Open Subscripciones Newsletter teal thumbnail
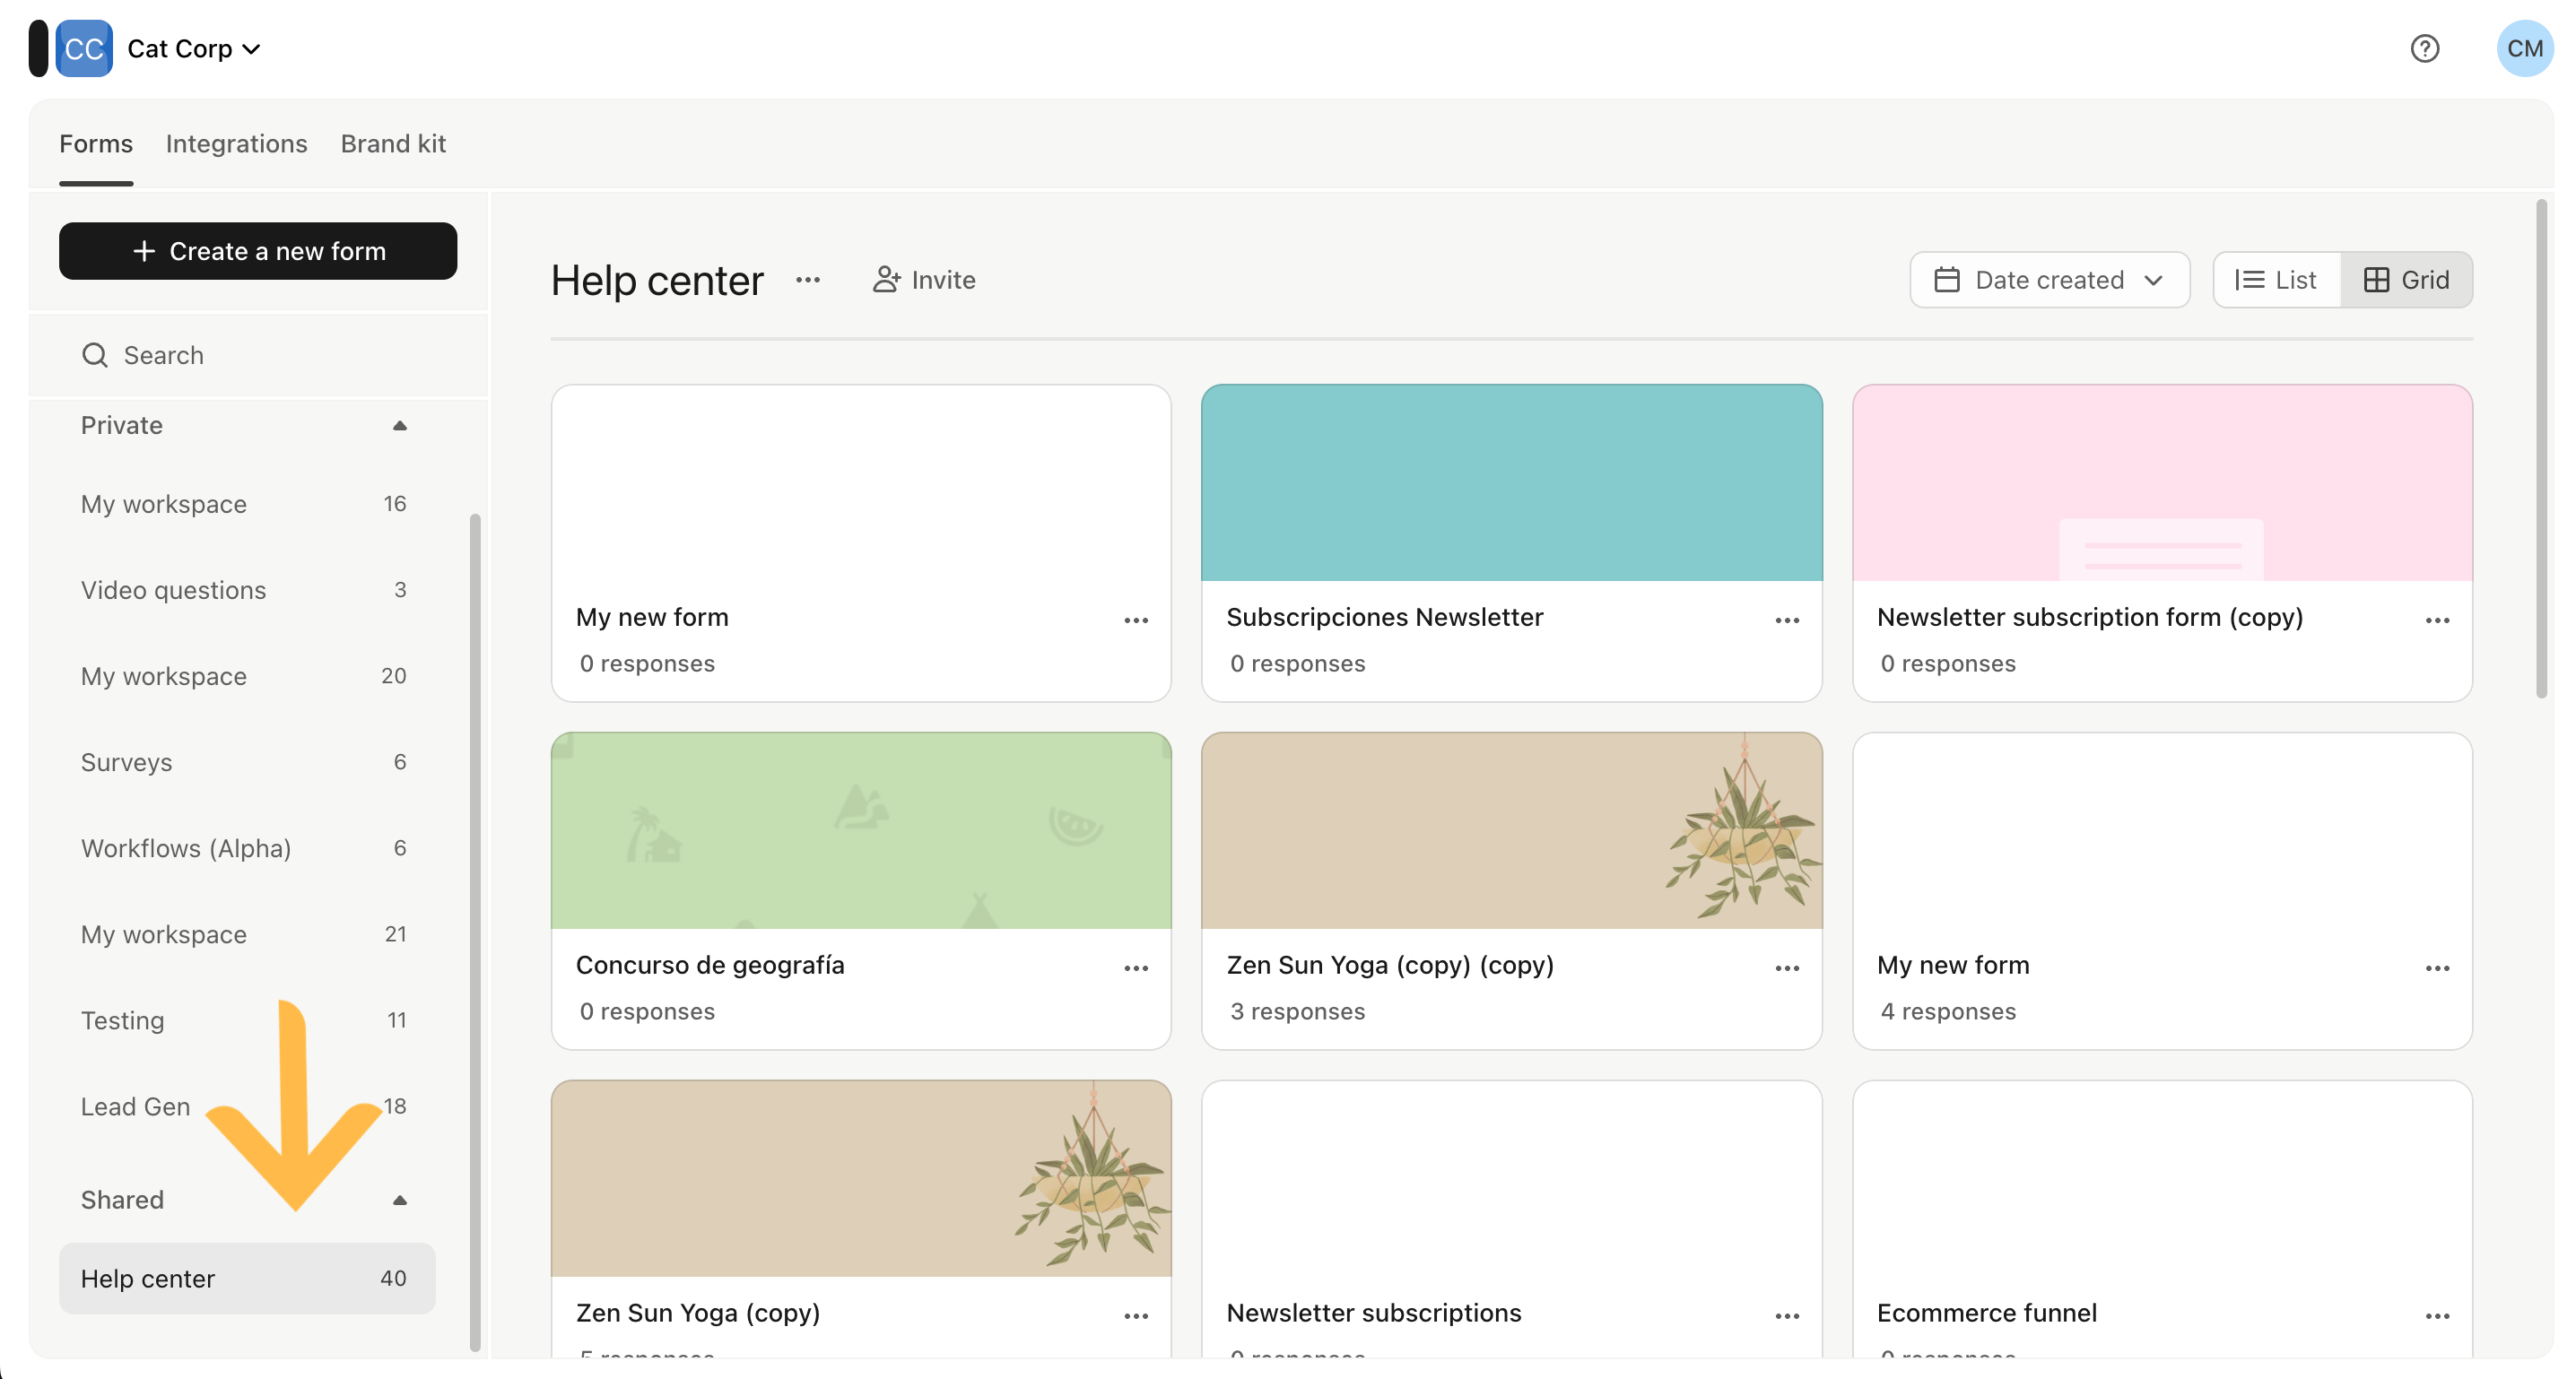Screen dimensions: 2576x1379 coord(1511,482)
